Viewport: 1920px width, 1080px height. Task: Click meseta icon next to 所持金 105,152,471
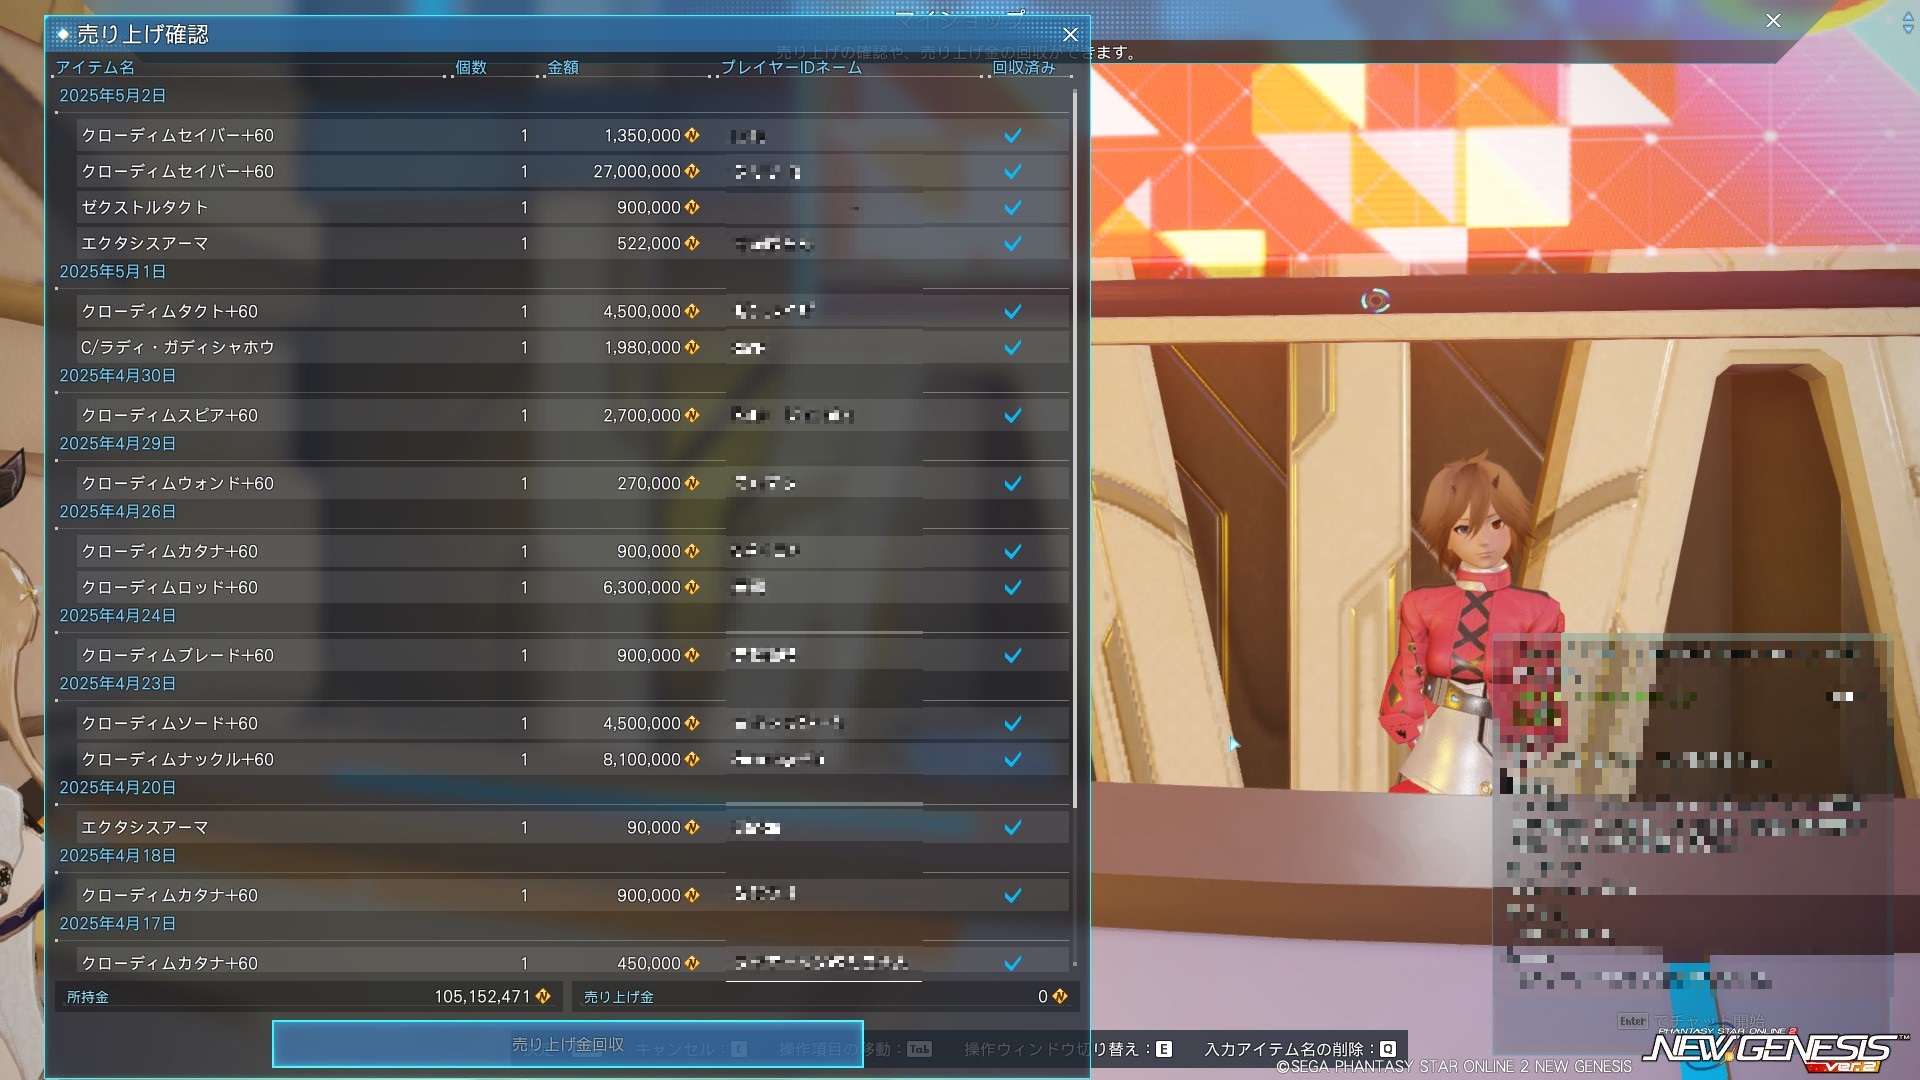(x=543, y=996)
